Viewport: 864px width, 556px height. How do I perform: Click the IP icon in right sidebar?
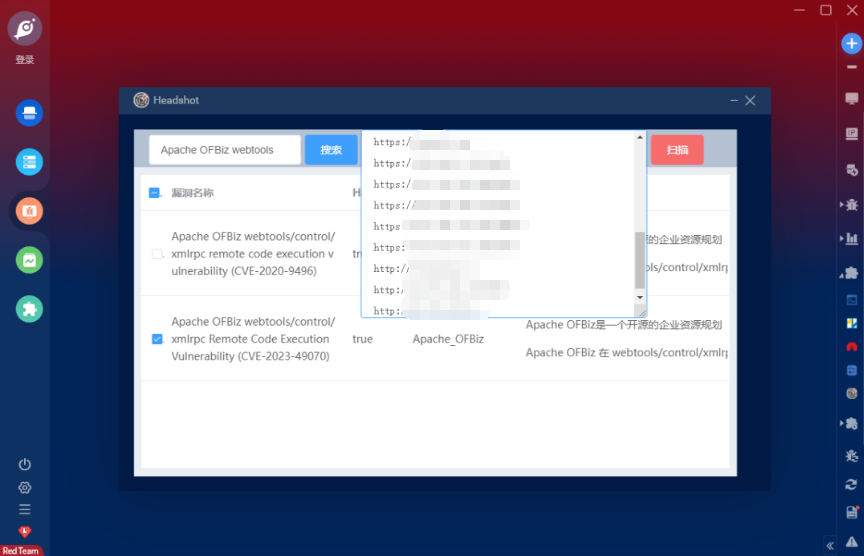tap(851, 134)
